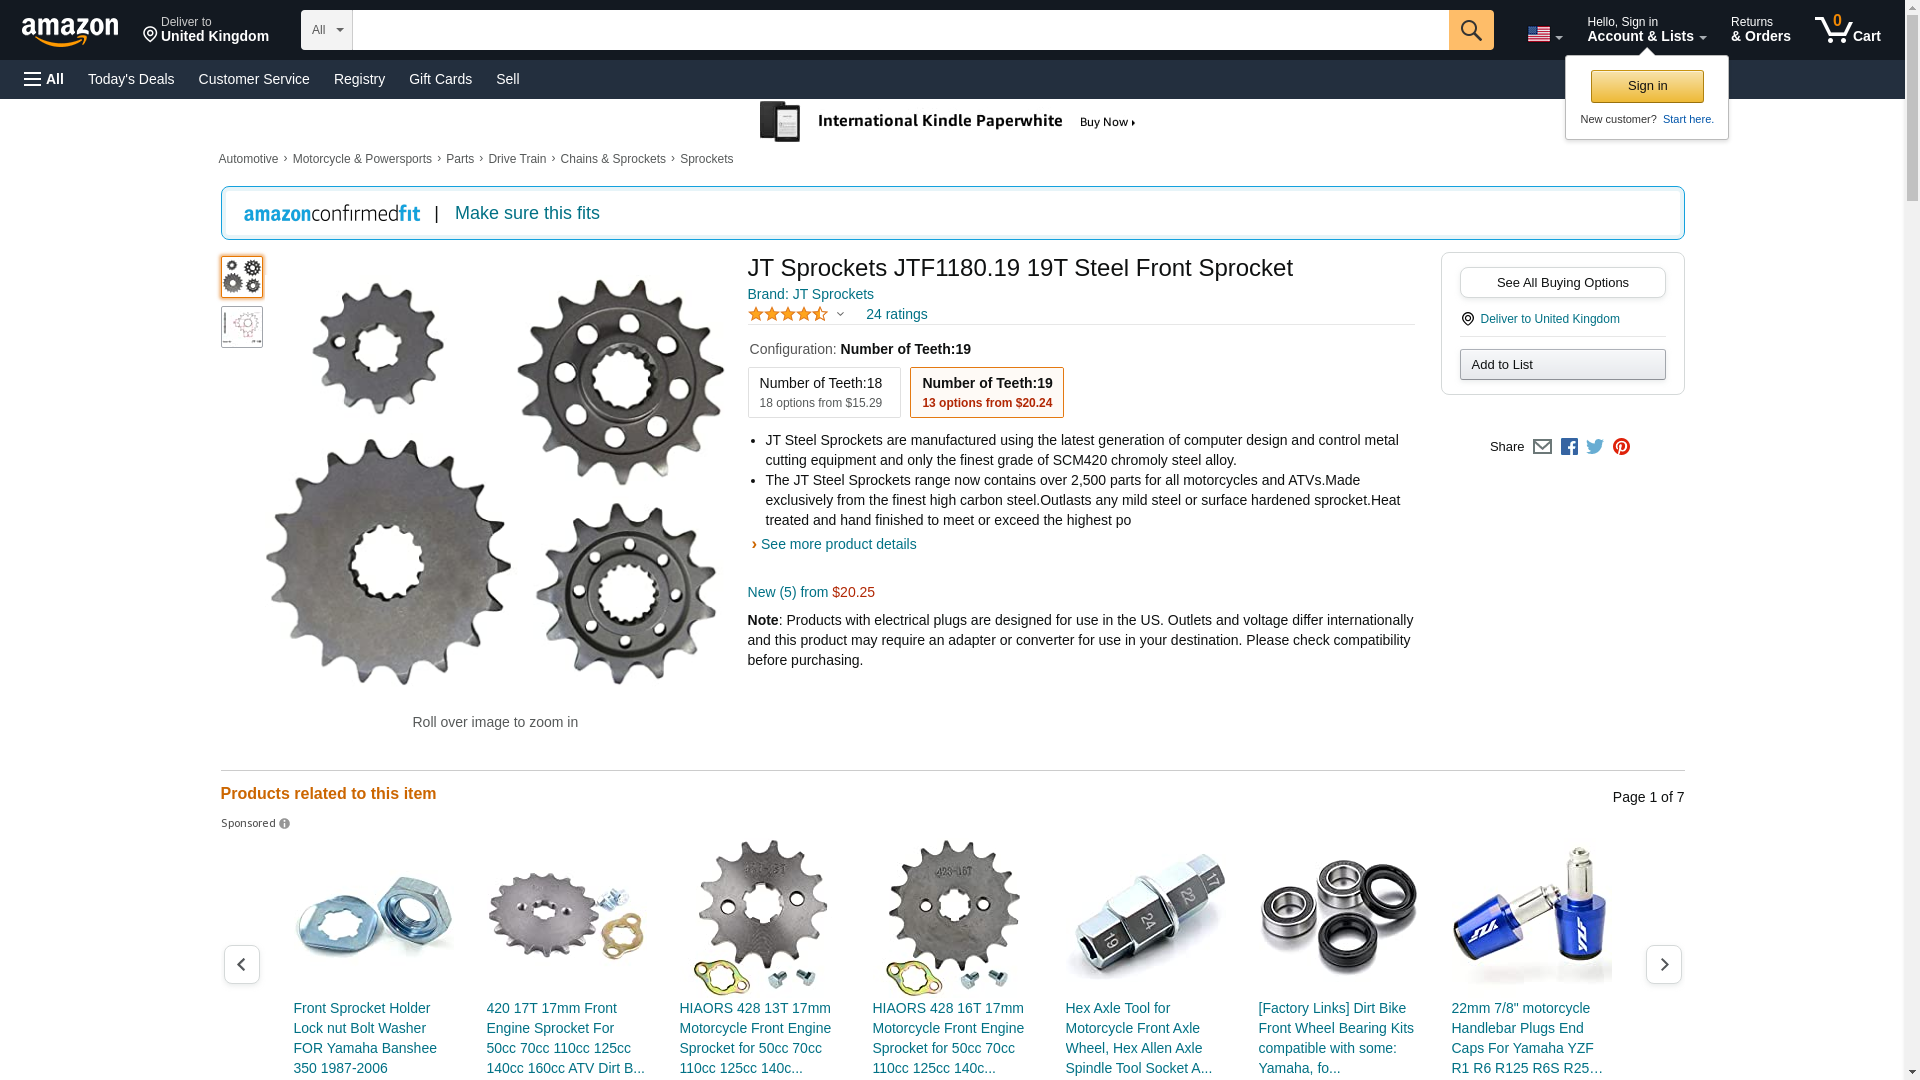Viewport: 1920px width, 1080px height.
Task: Open the shopping cart
Action: click(1847, 30)
